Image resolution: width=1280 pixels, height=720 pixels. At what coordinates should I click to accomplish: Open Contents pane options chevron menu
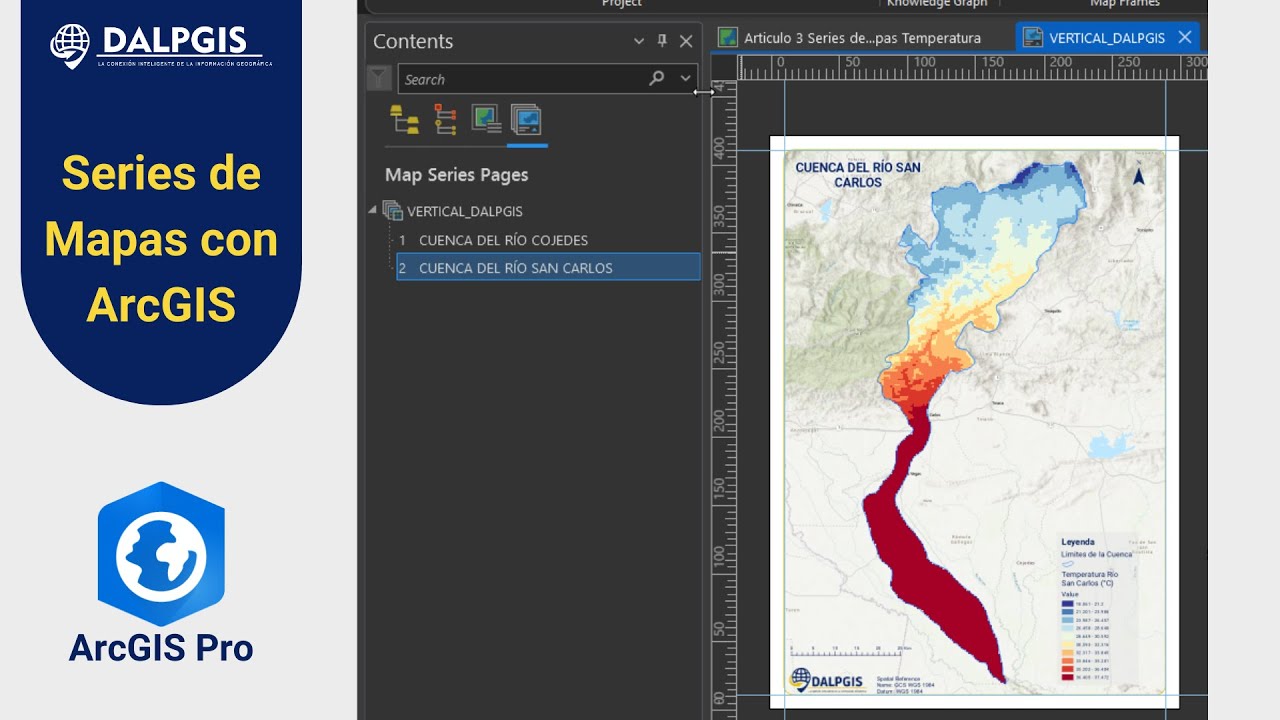tap(639, 41)
